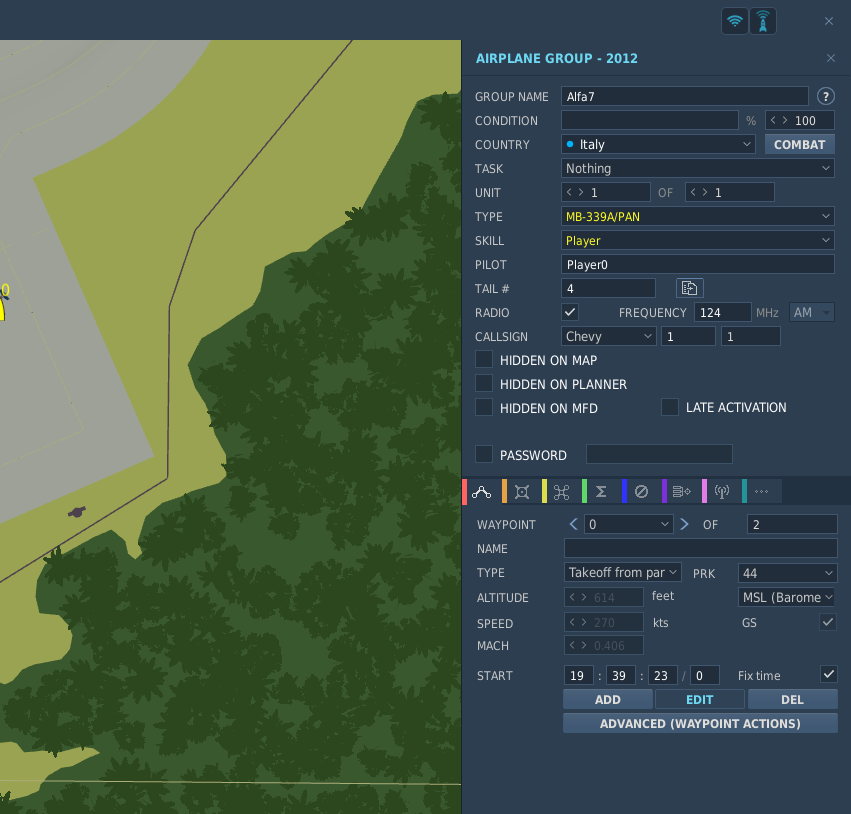Open the Callsign dropdown showing Chevy
The image size is (851, 814).
[608, 336]
